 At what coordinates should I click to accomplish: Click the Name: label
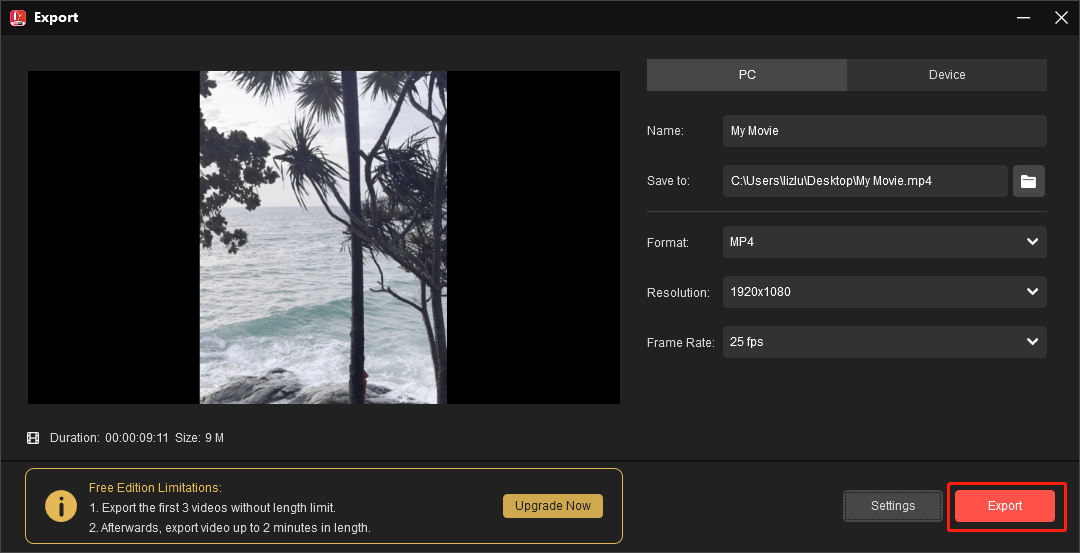[665, 131]
